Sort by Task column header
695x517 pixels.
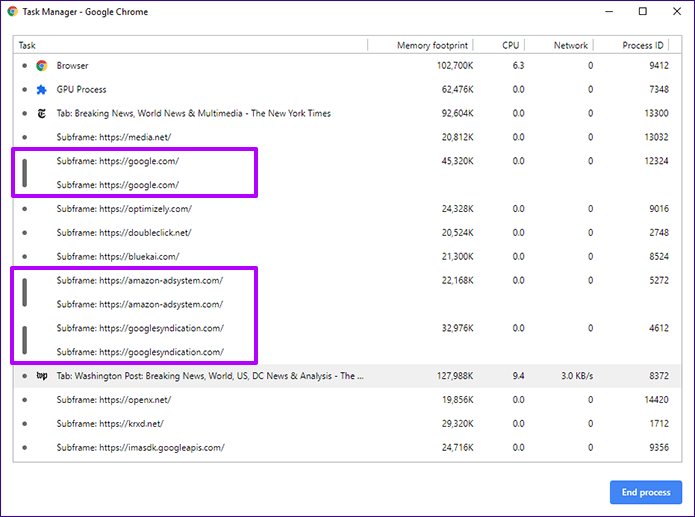(191, 45)
